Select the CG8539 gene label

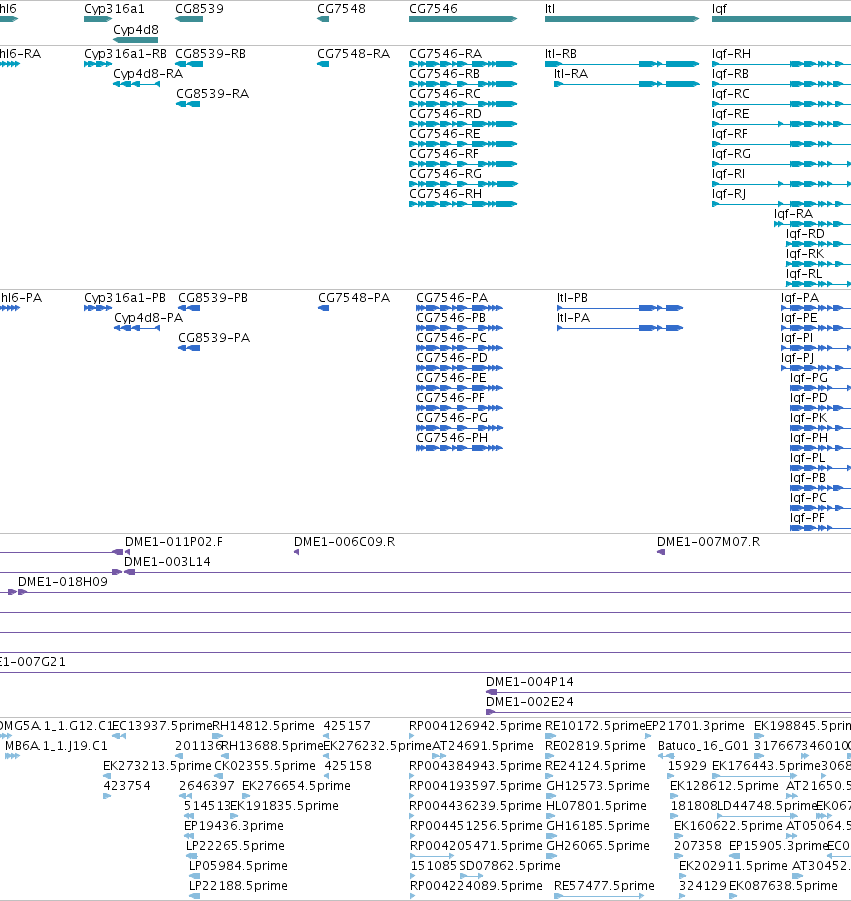(199, 9)
